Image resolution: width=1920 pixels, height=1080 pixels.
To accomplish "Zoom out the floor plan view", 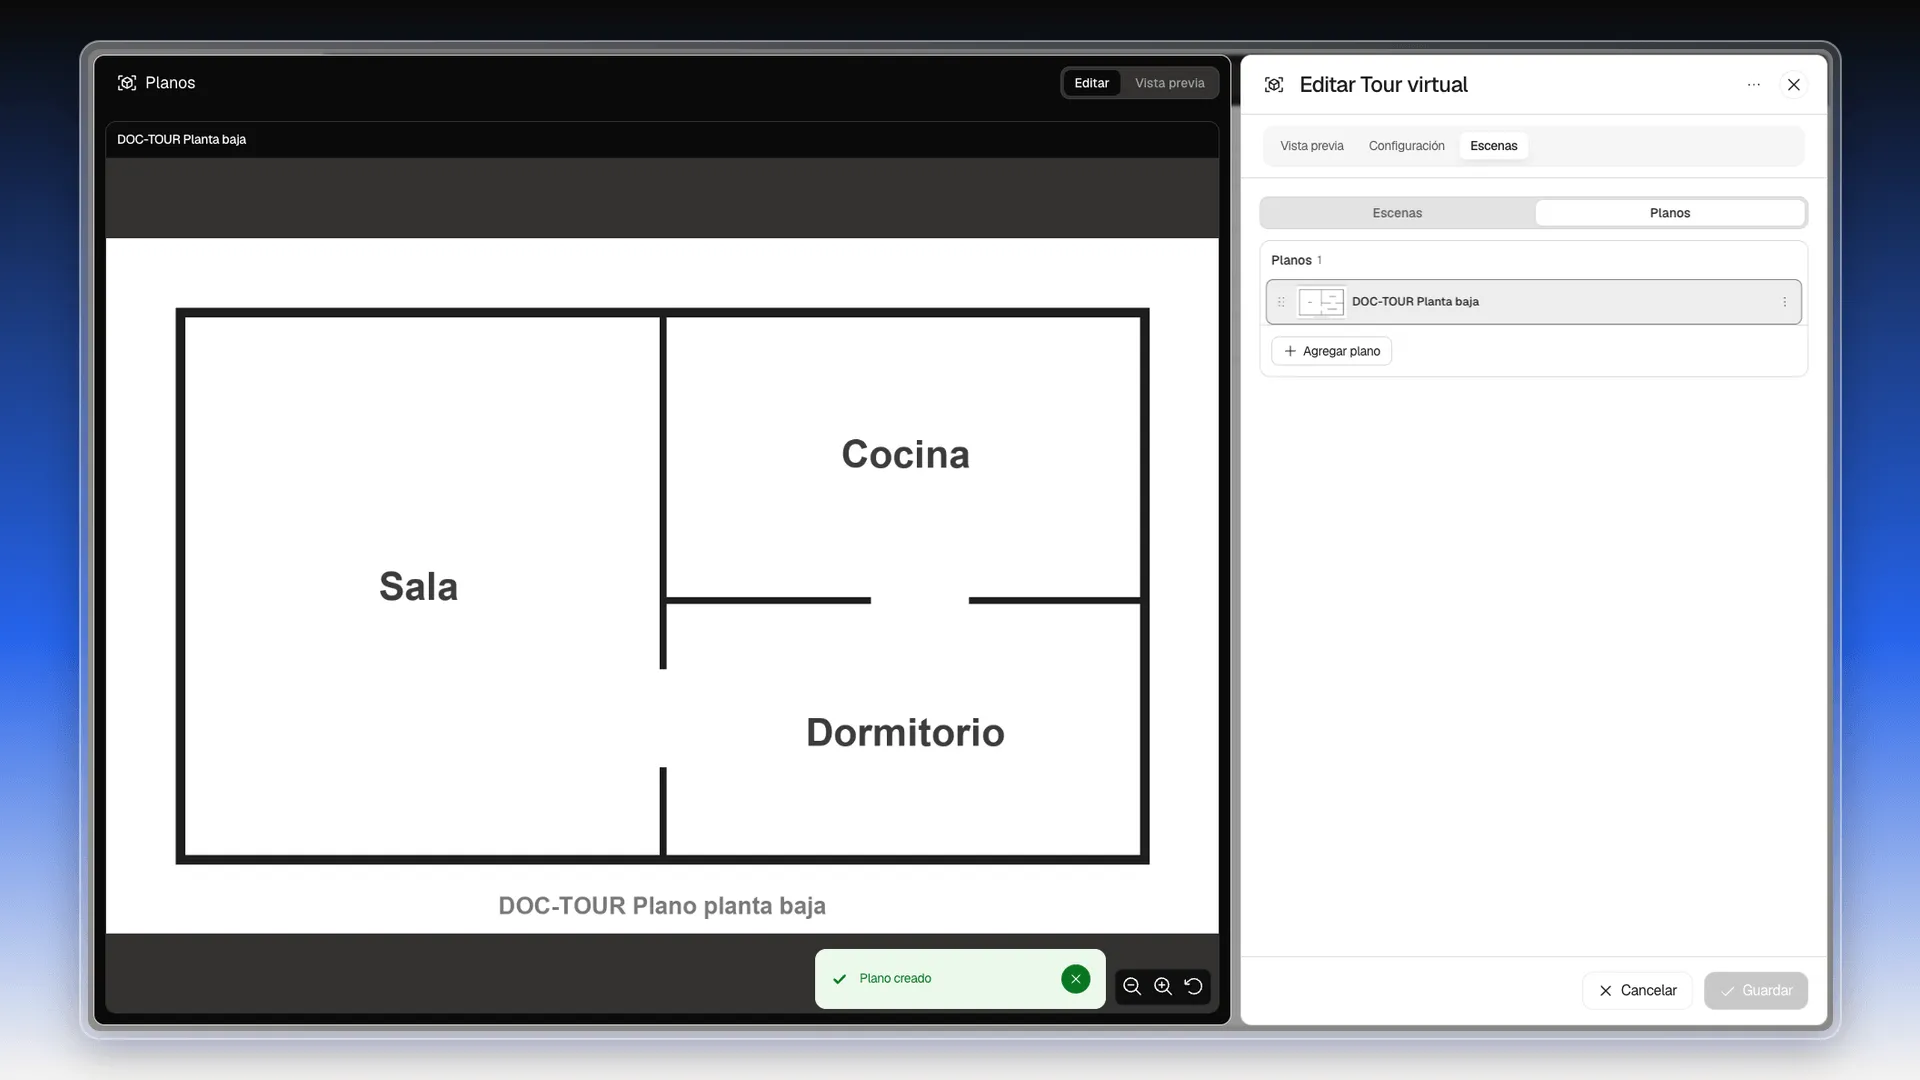I will (x=1132, y=986).
